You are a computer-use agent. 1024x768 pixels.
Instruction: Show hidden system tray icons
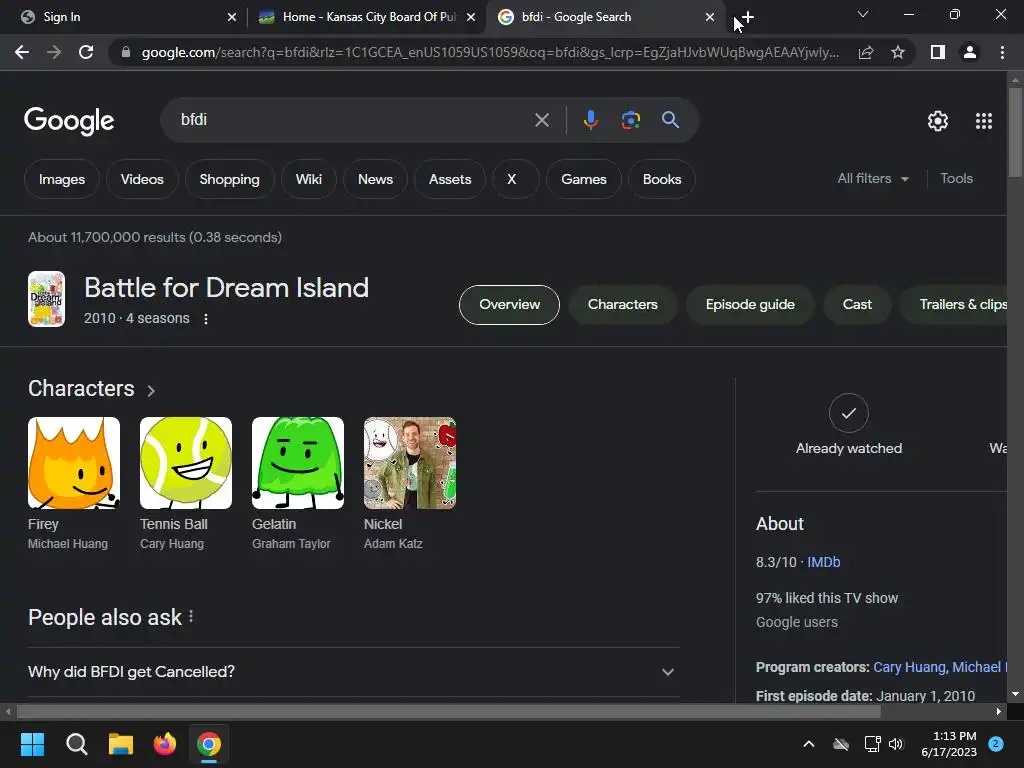point(808,744)
